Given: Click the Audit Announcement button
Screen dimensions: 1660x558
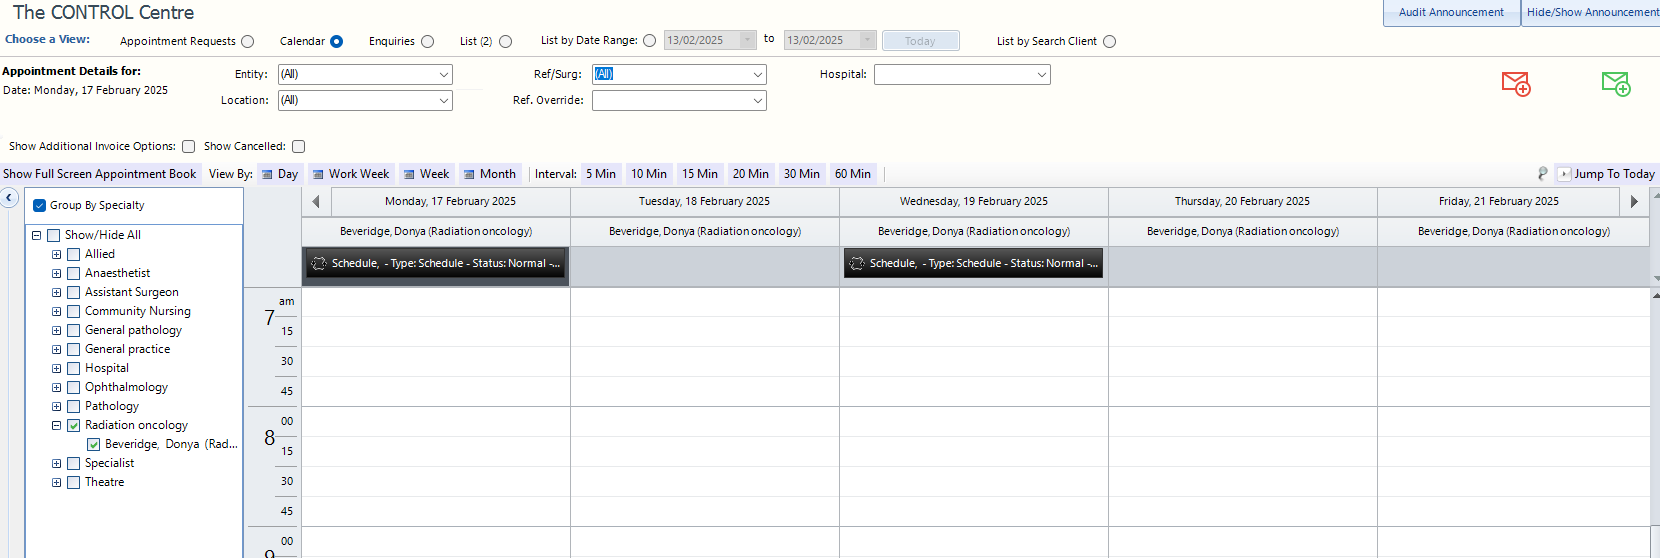Looking at the screenshot, I should 1451,13.
